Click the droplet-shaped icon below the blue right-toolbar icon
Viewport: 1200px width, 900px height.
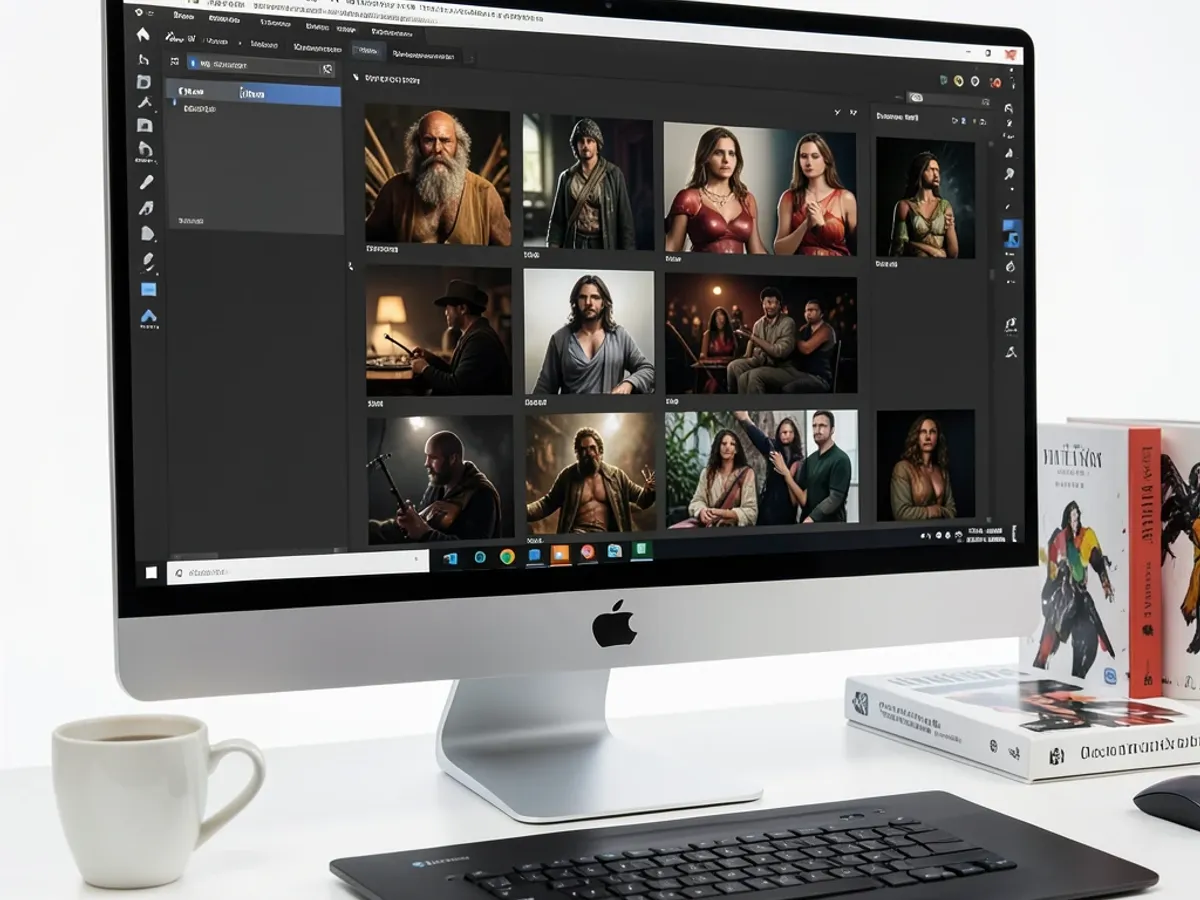[1011, 266]
